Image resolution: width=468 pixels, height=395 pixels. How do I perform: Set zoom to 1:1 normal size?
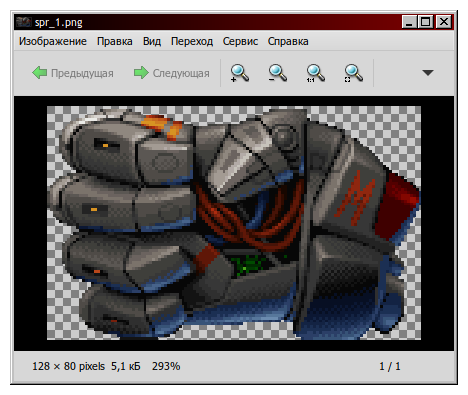click(x=315, y=73)
